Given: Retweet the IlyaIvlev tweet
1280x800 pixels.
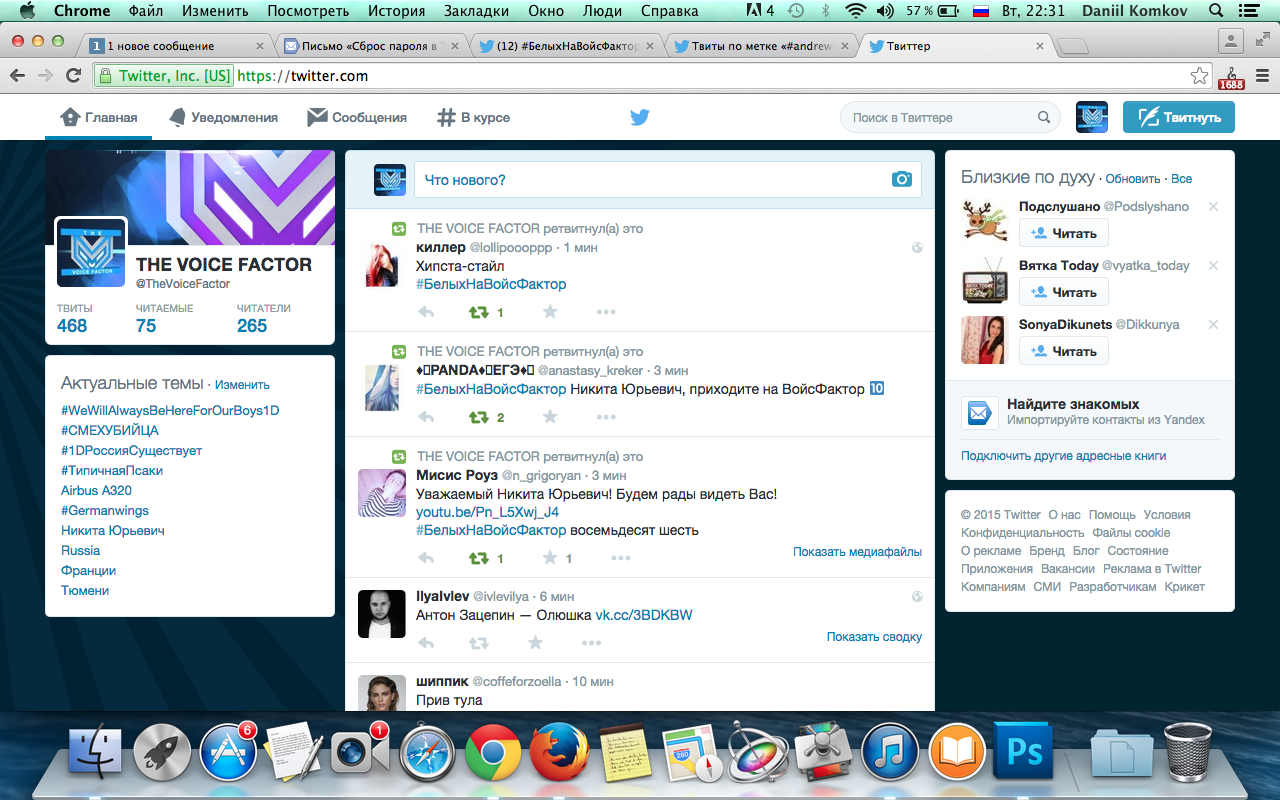Looking at the screenshot, I should pyautogui.click(x=479, y=643).
